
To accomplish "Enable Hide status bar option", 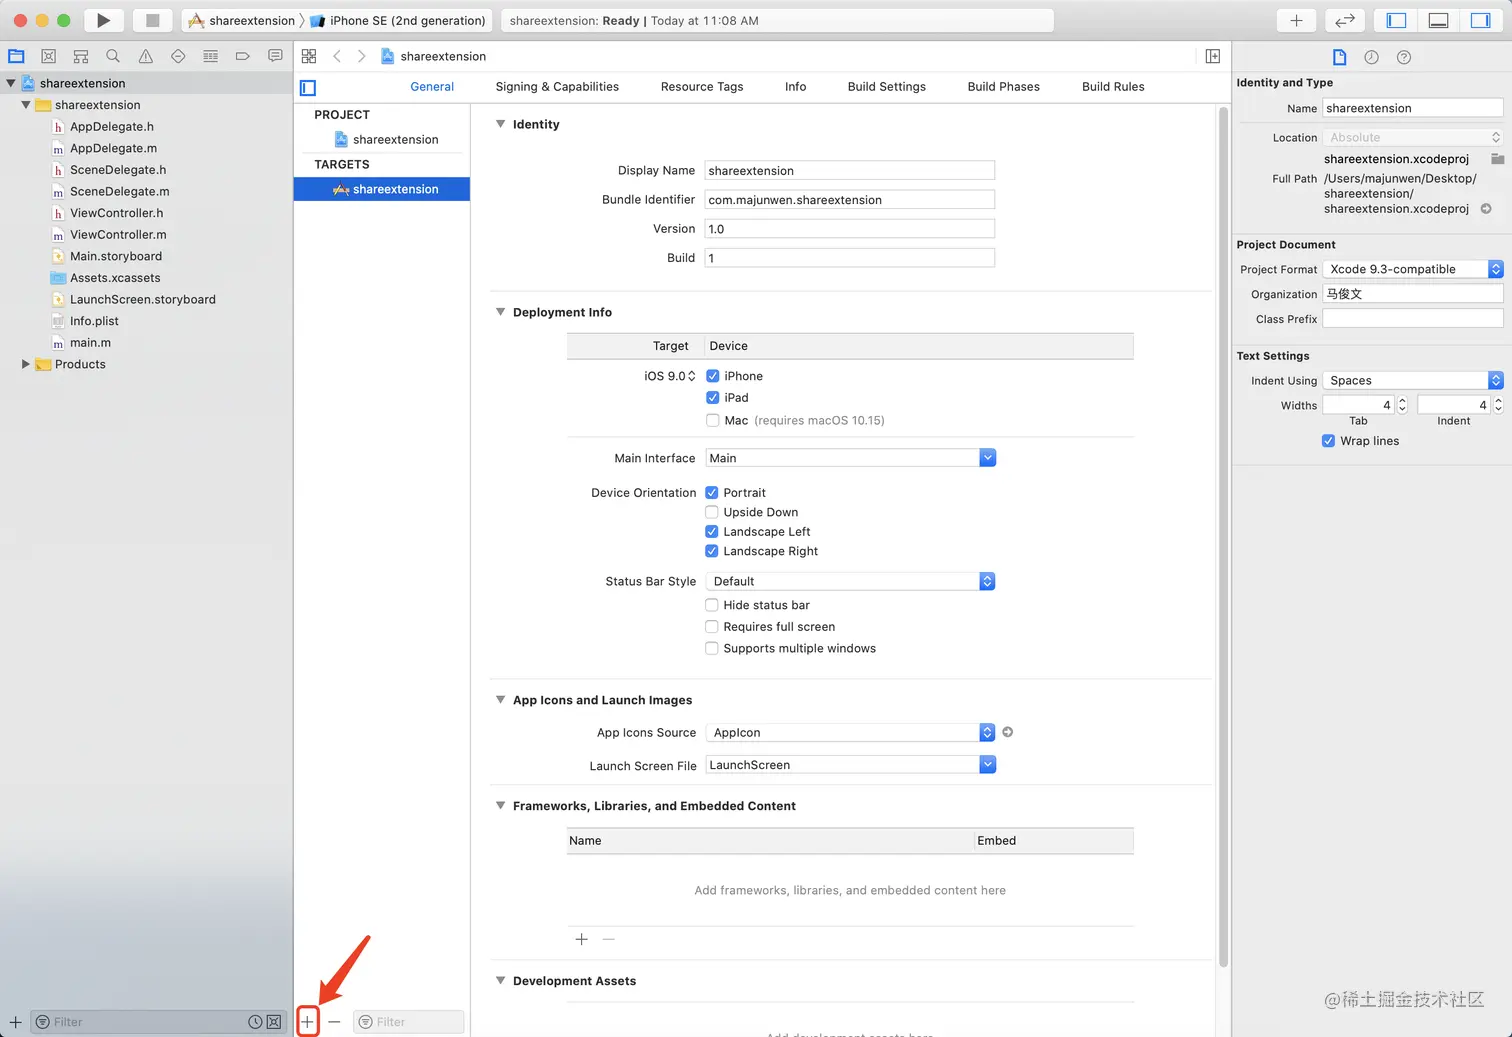I will pyautogui.click(x=712, y=605).
